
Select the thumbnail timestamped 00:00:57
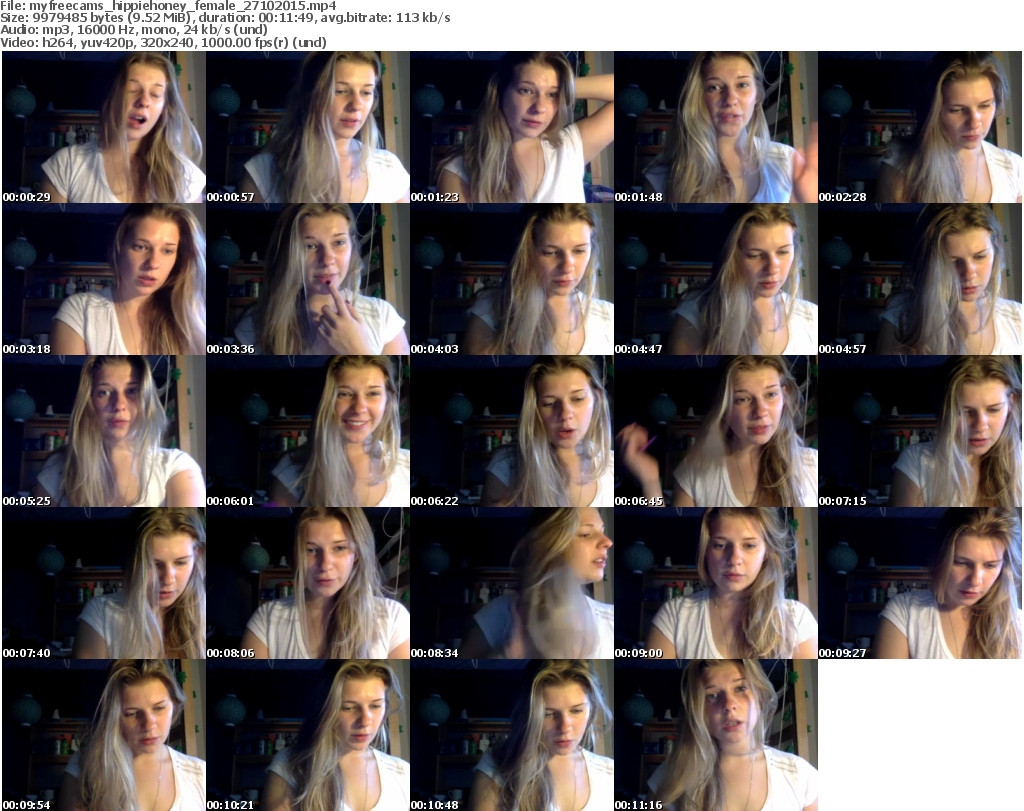tap(308, 127)
